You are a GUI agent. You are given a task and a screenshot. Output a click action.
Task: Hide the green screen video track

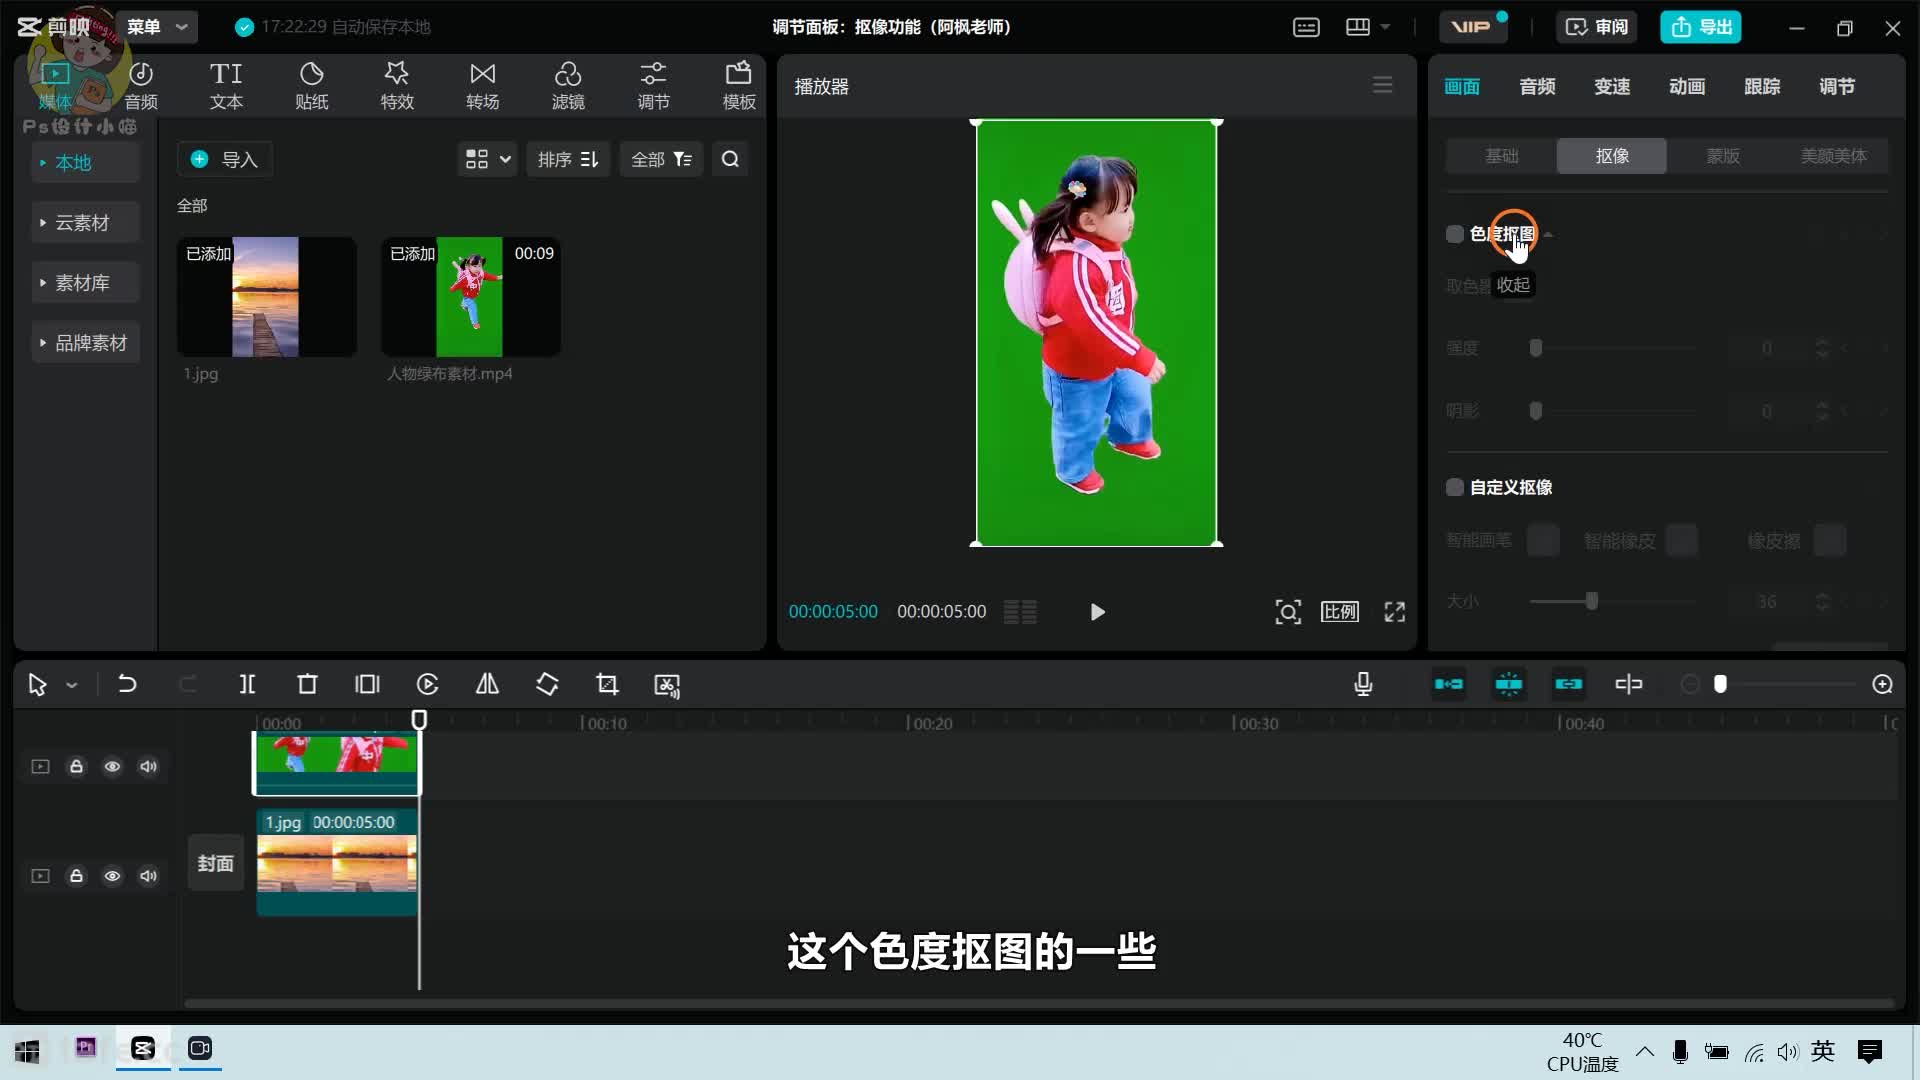(112, 766)
